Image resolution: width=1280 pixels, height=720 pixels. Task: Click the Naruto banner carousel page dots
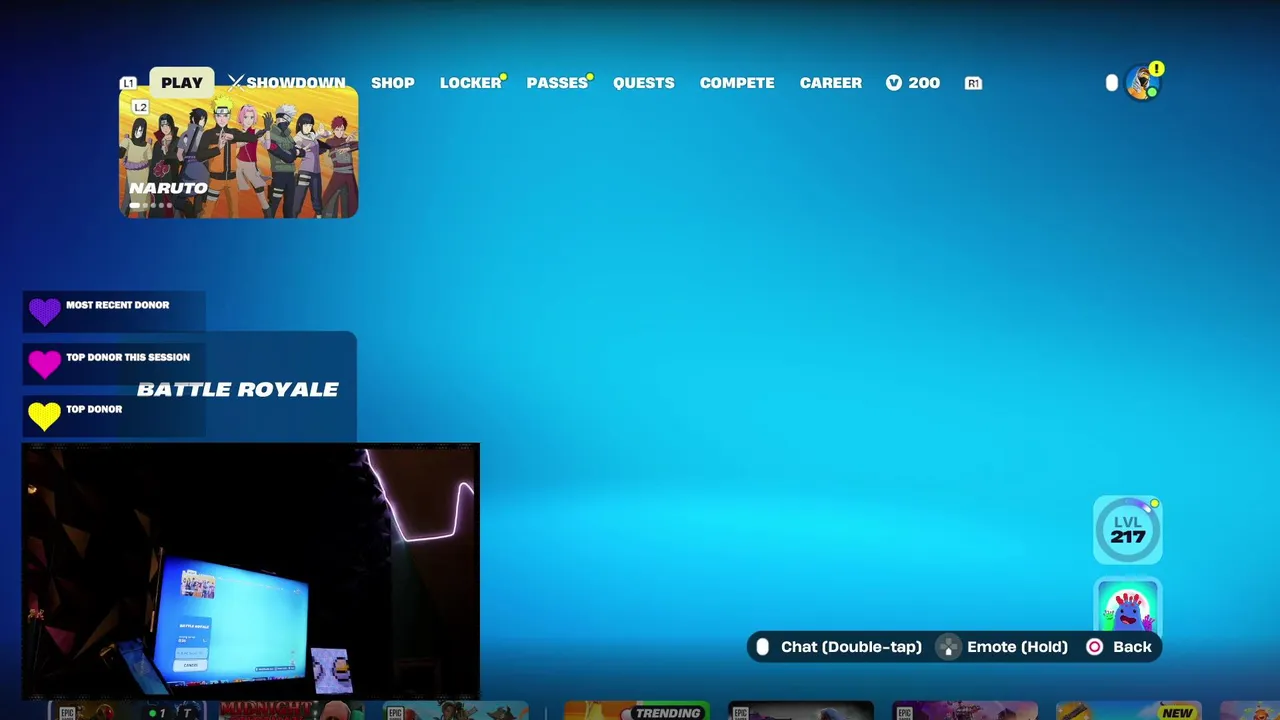pyautogui.click(x=151, y=206)
